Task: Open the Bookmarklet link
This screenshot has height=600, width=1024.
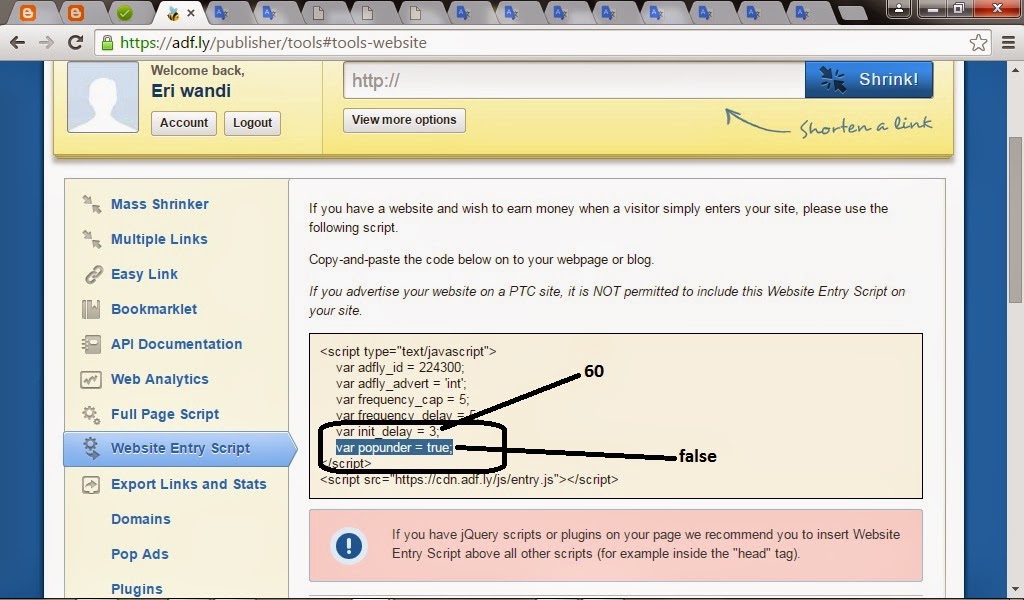Action: point(153,309)
